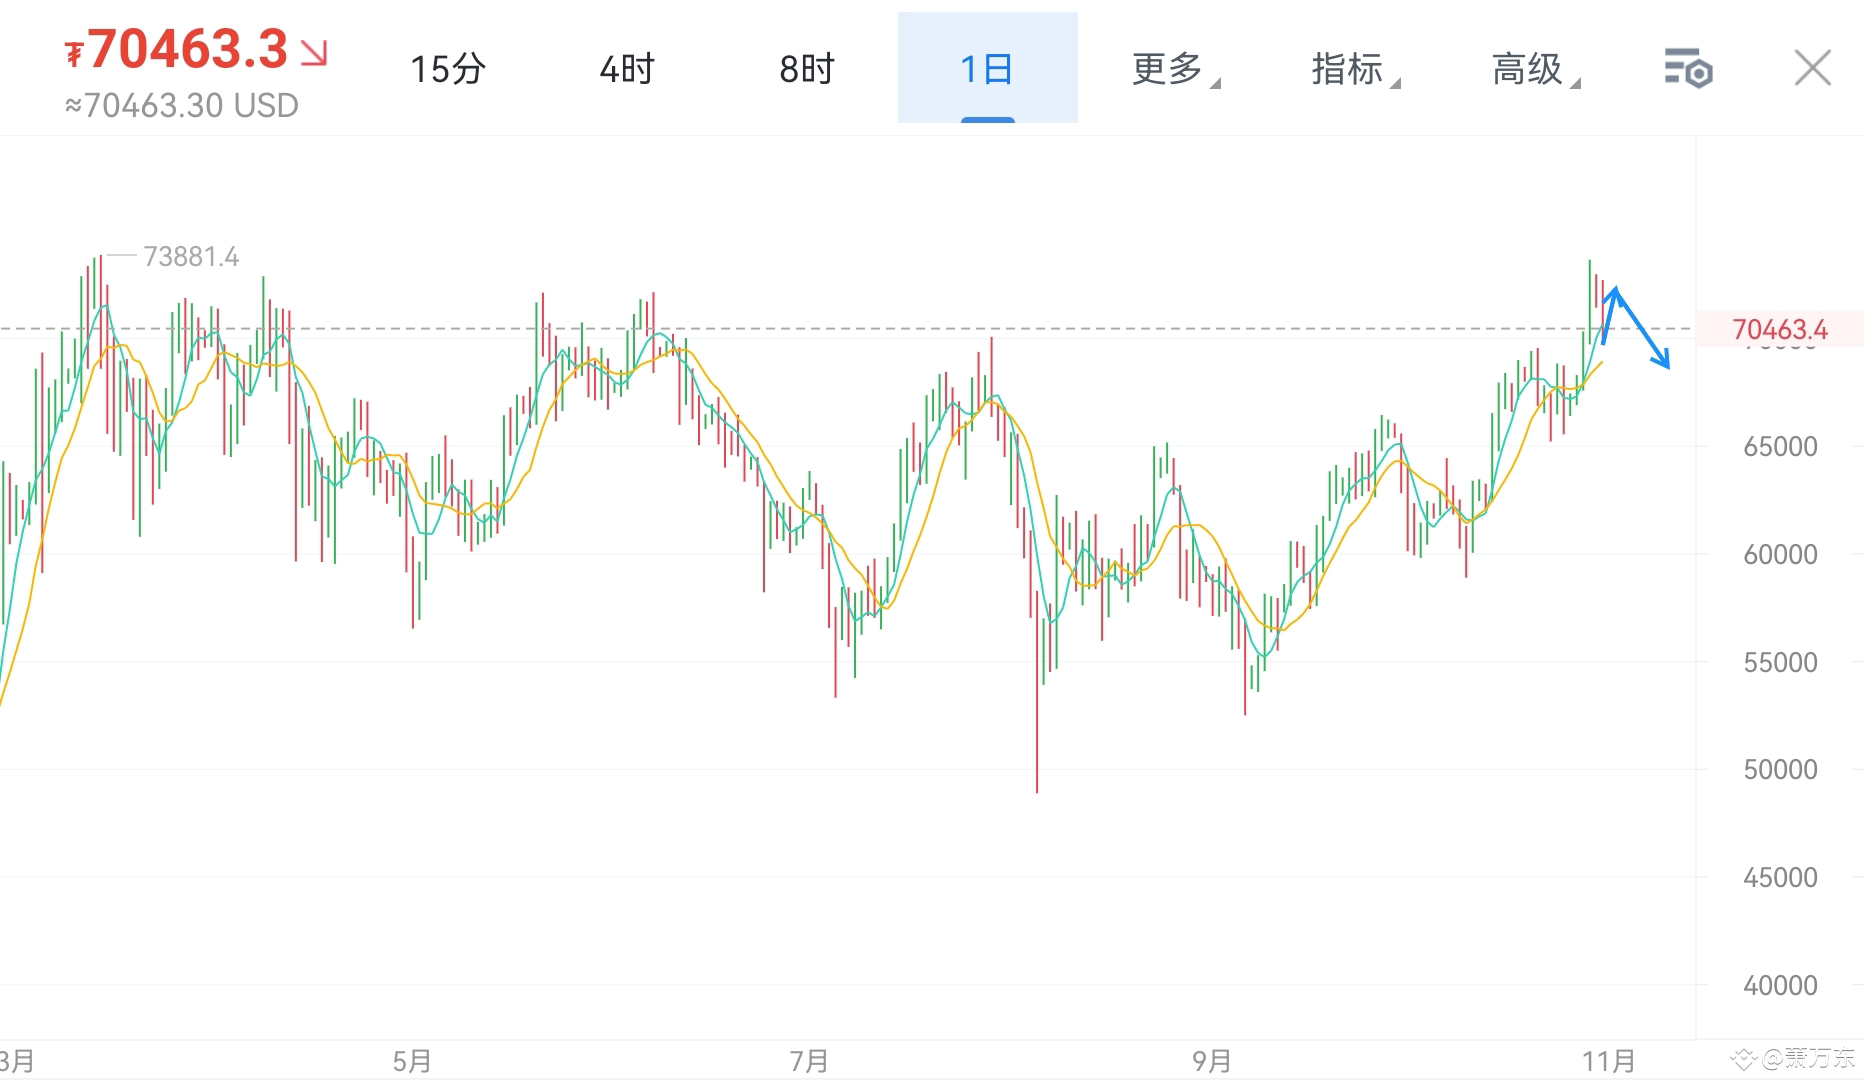Open the chart settings gear icon
The width and height of the screenshot is (1864, 1080).
(x=1690, y=68)
